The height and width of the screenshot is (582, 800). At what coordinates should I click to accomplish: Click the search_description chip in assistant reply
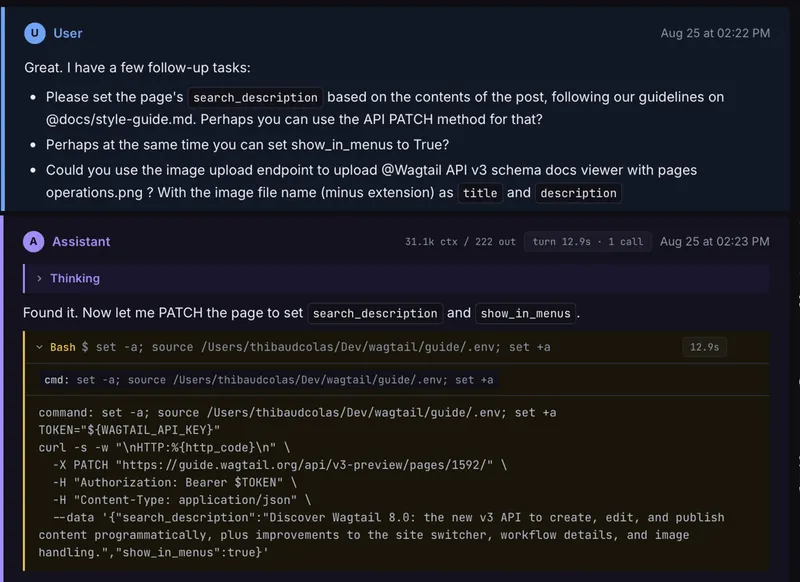[375, 313]
